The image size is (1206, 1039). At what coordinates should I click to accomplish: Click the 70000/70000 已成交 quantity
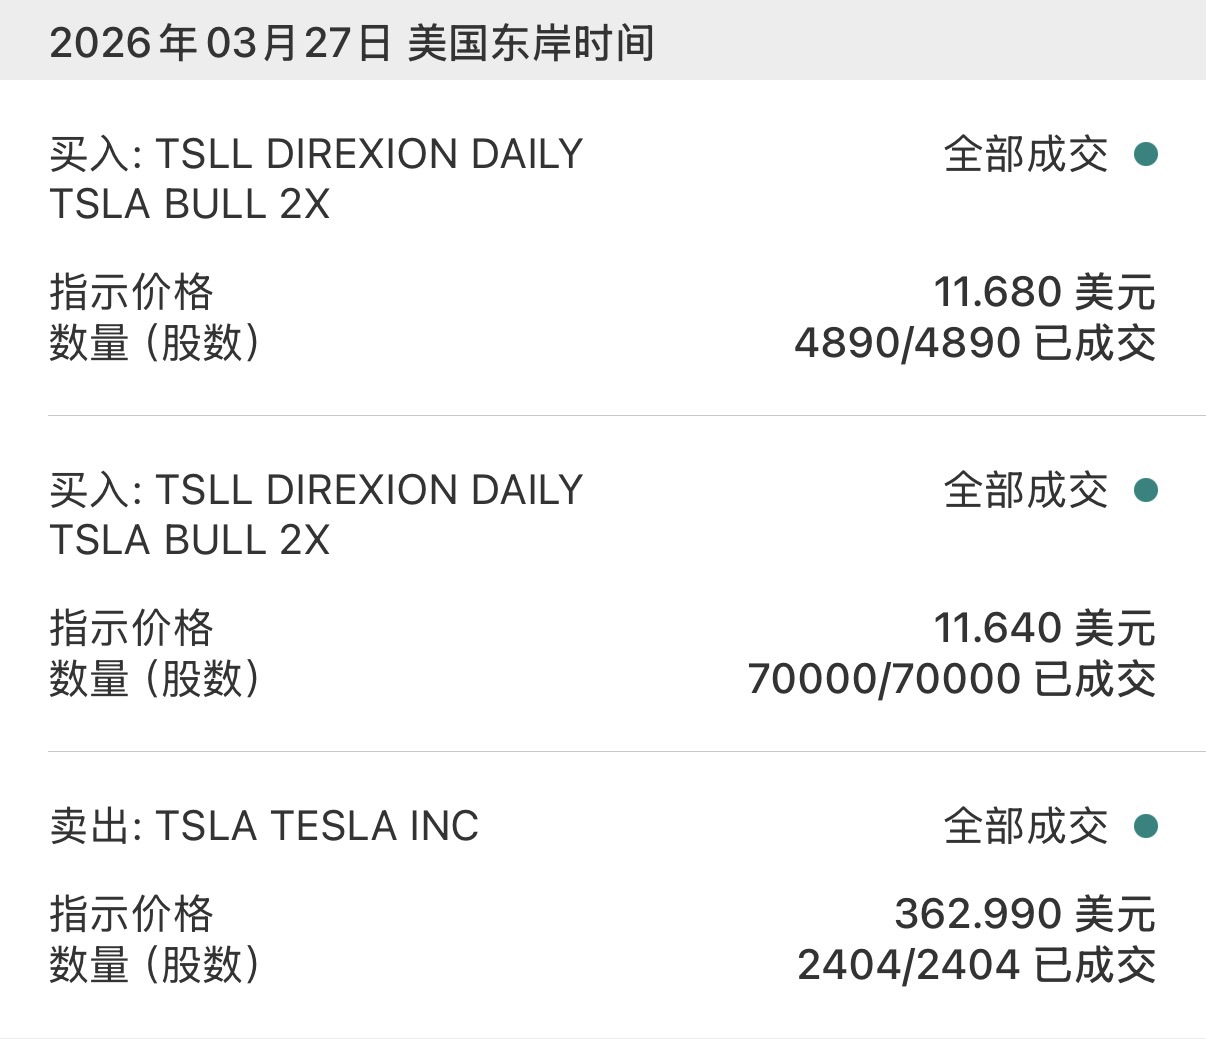[x=951, y=679]
